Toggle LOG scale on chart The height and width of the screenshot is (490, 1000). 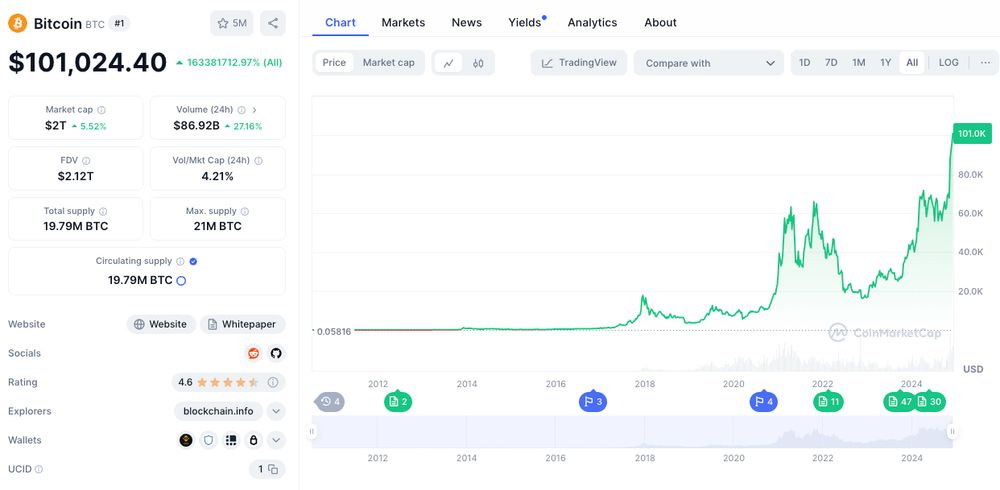point(948,63)
